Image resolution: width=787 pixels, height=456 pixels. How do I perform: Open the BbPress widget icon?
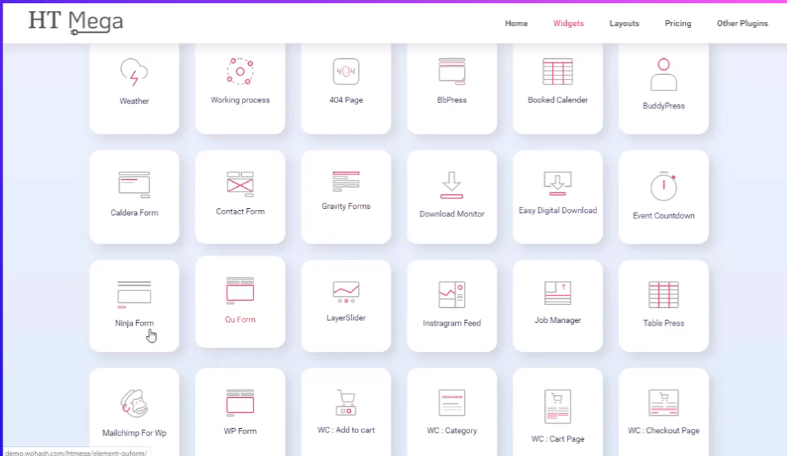pos(452,71)
